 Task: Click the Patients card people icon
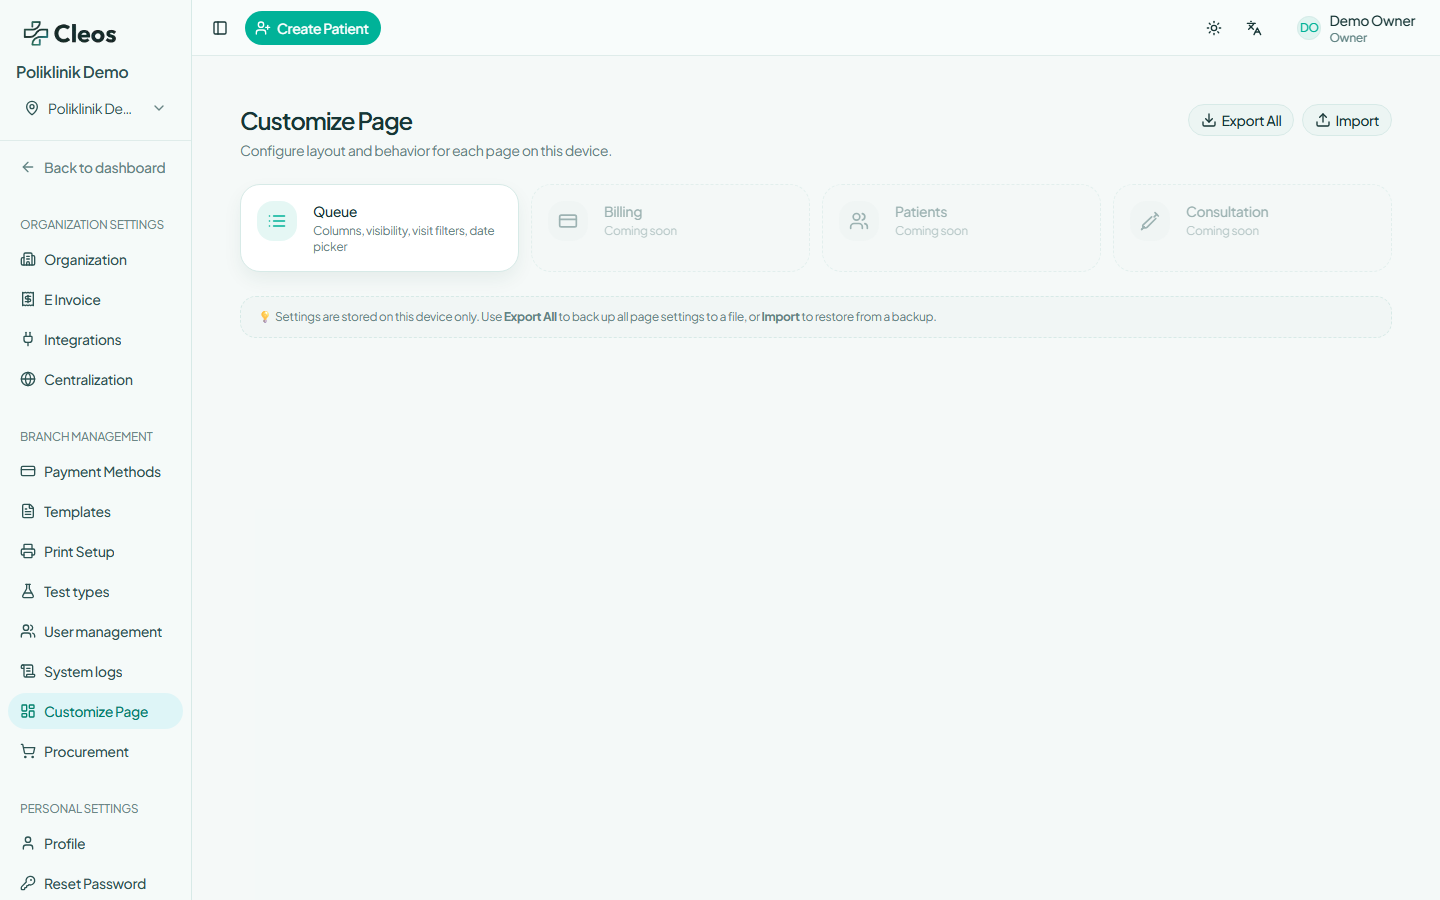click(859, 221)
